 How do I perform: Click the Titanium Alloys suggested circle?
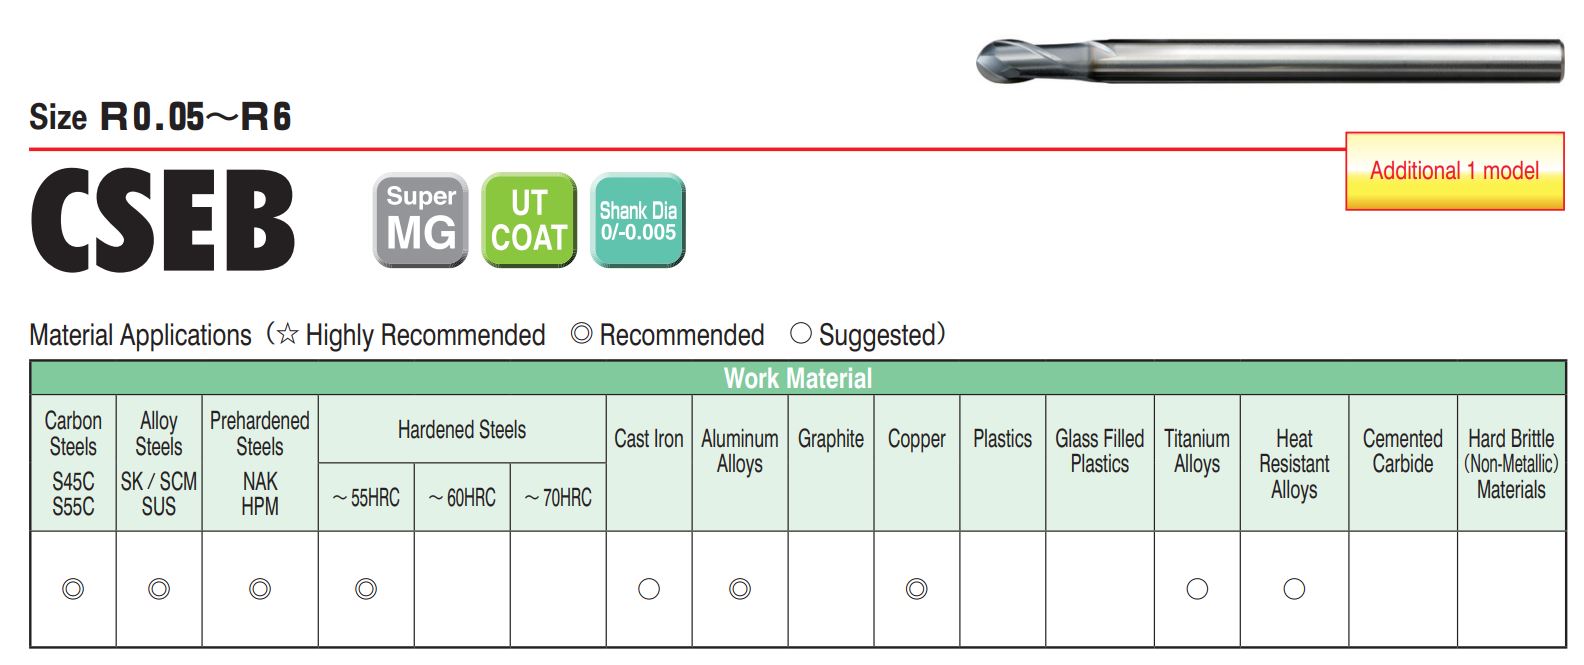click(1197, 589)
